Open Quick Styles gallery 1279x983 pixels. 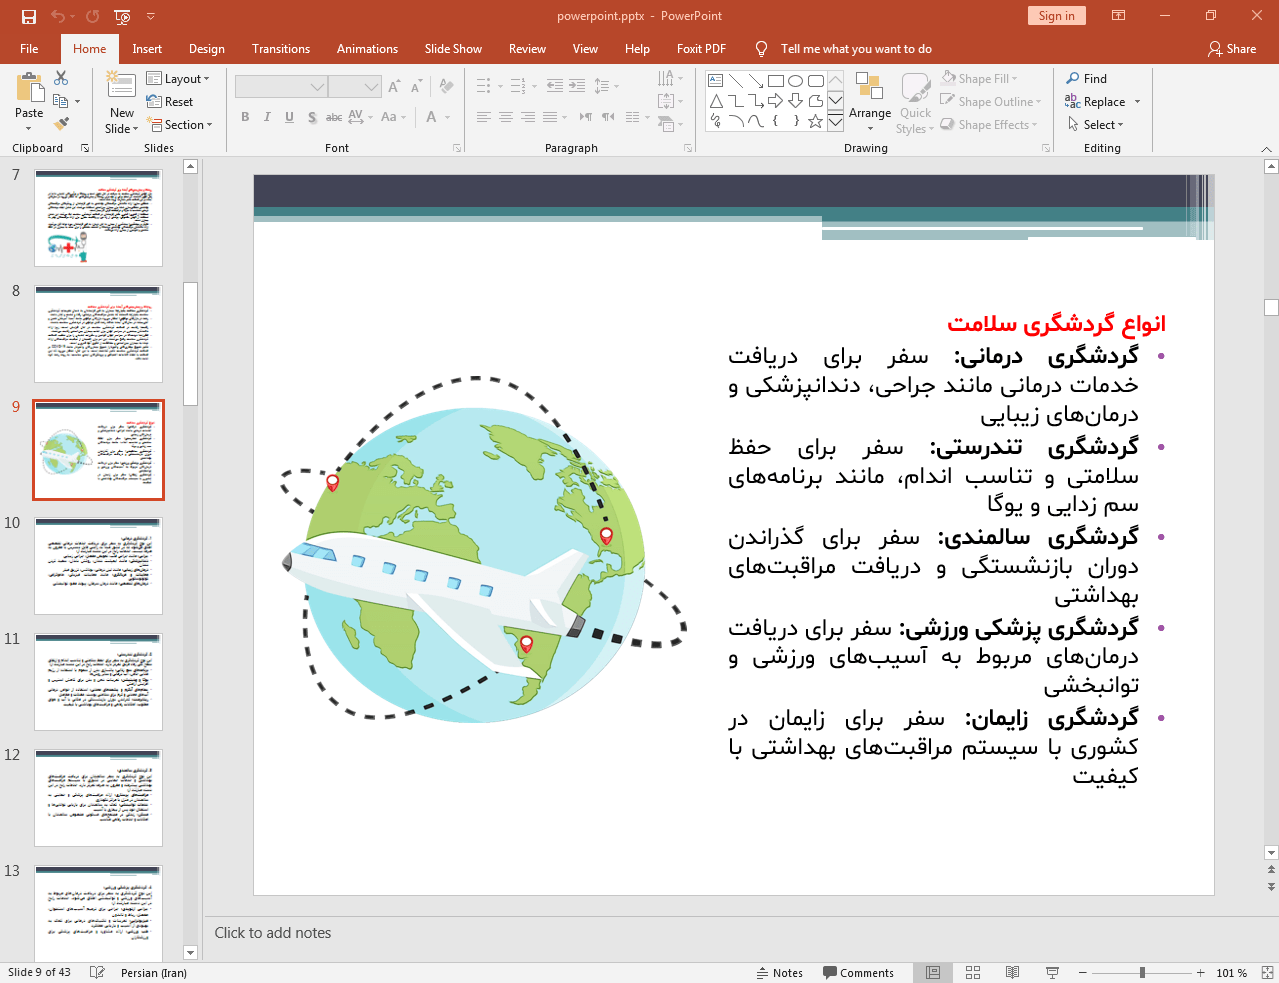coord(915,102)
